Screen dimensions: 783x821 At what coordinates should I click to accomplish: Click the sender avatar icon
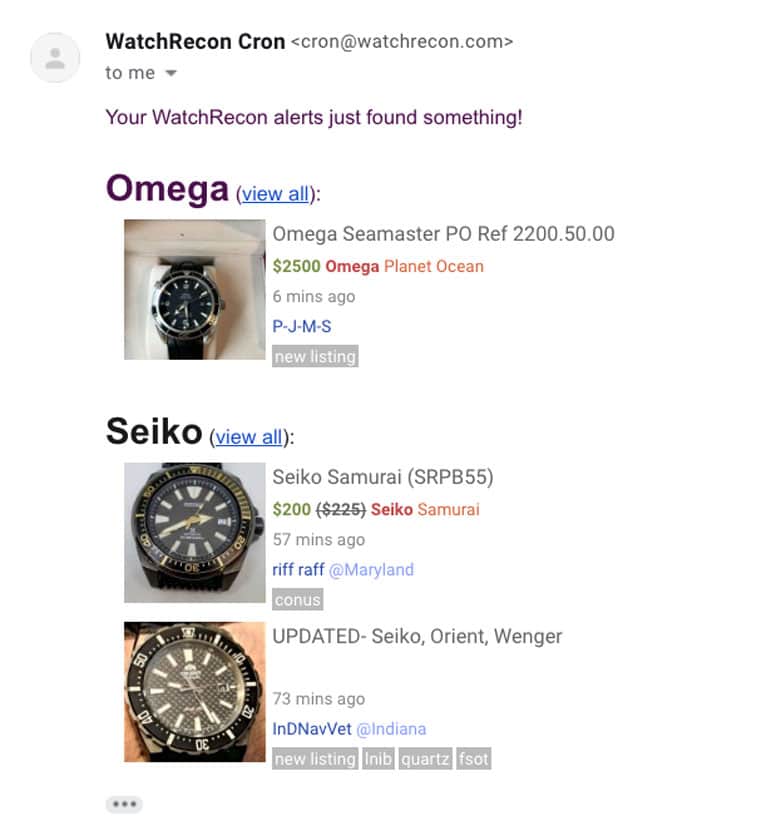(x=55, y=58)
